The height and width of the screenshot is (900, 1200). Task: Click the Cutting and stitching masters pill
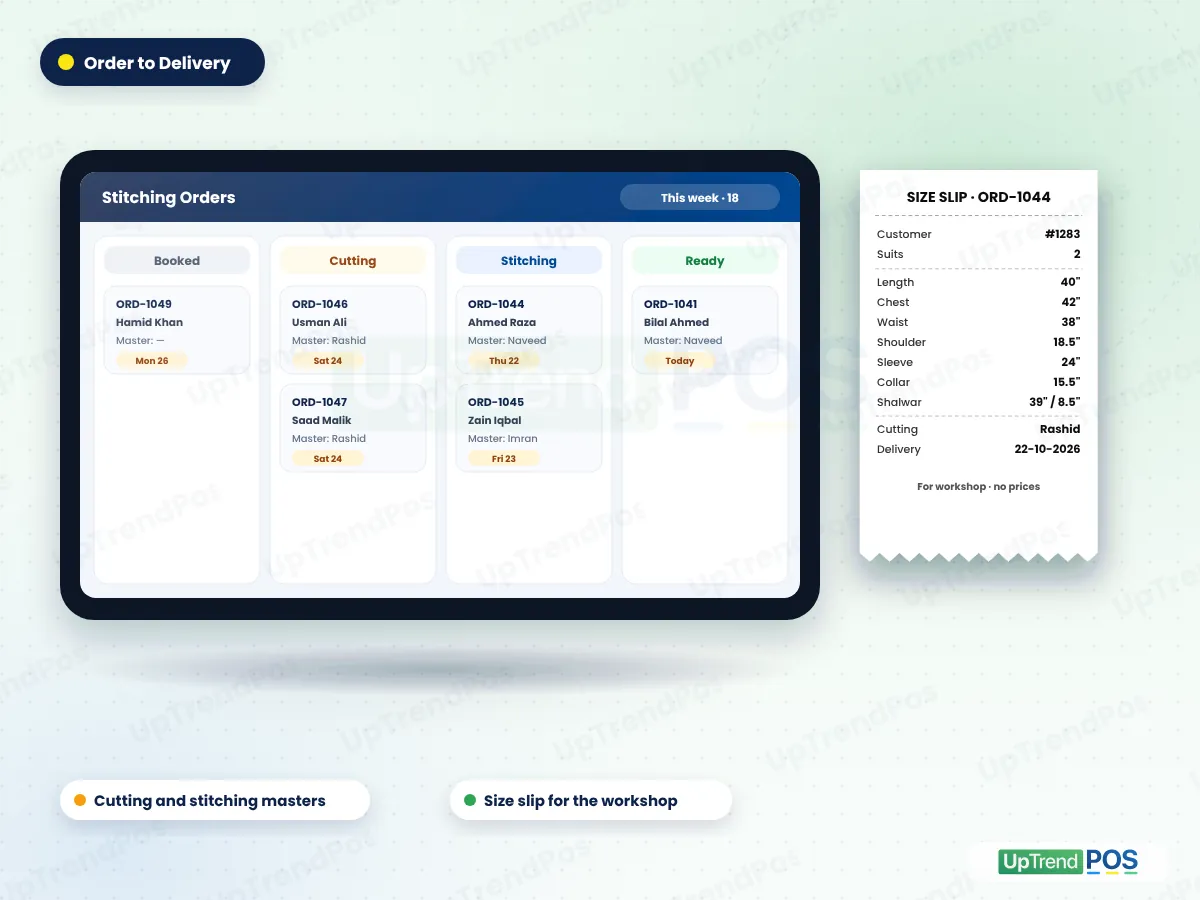click(215, 801)
